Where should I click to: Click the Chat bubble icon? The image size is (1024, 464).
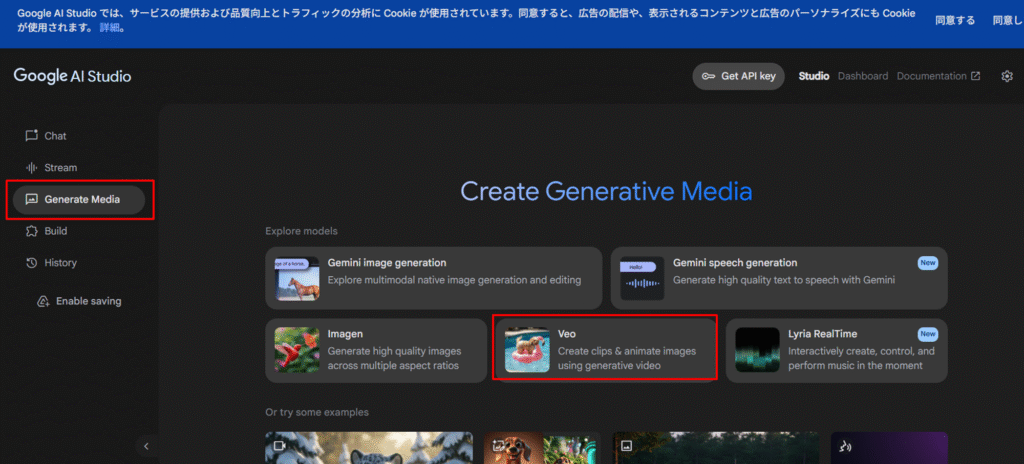(31, 136)
